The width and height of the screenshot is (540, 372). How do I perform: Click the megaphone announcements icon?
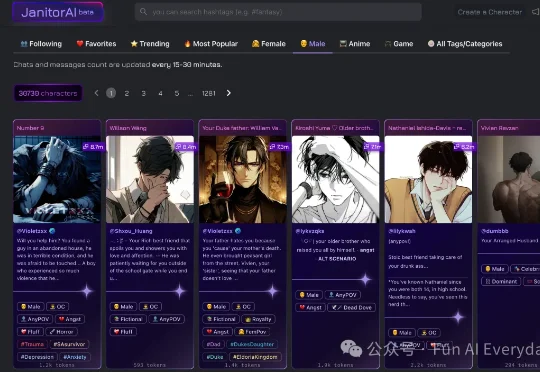coord(536,12)
